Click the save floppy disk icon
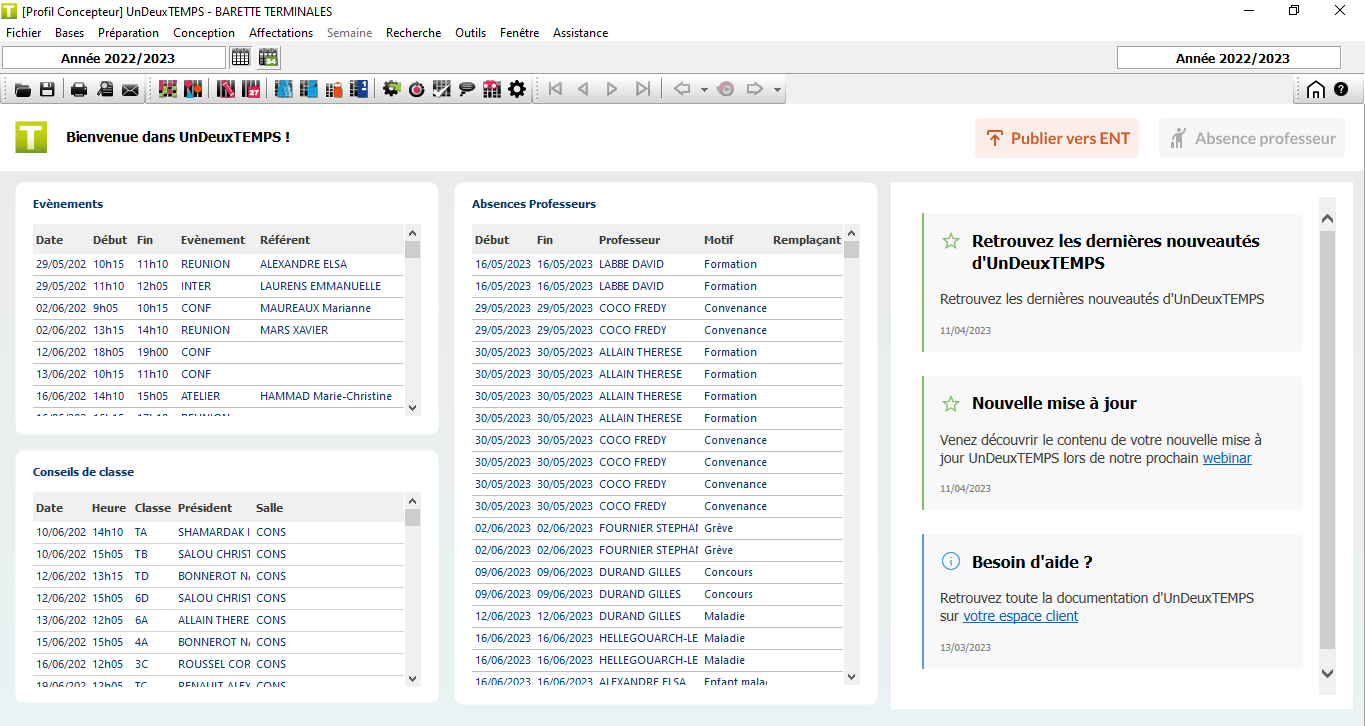 click(x=47, y=90)
